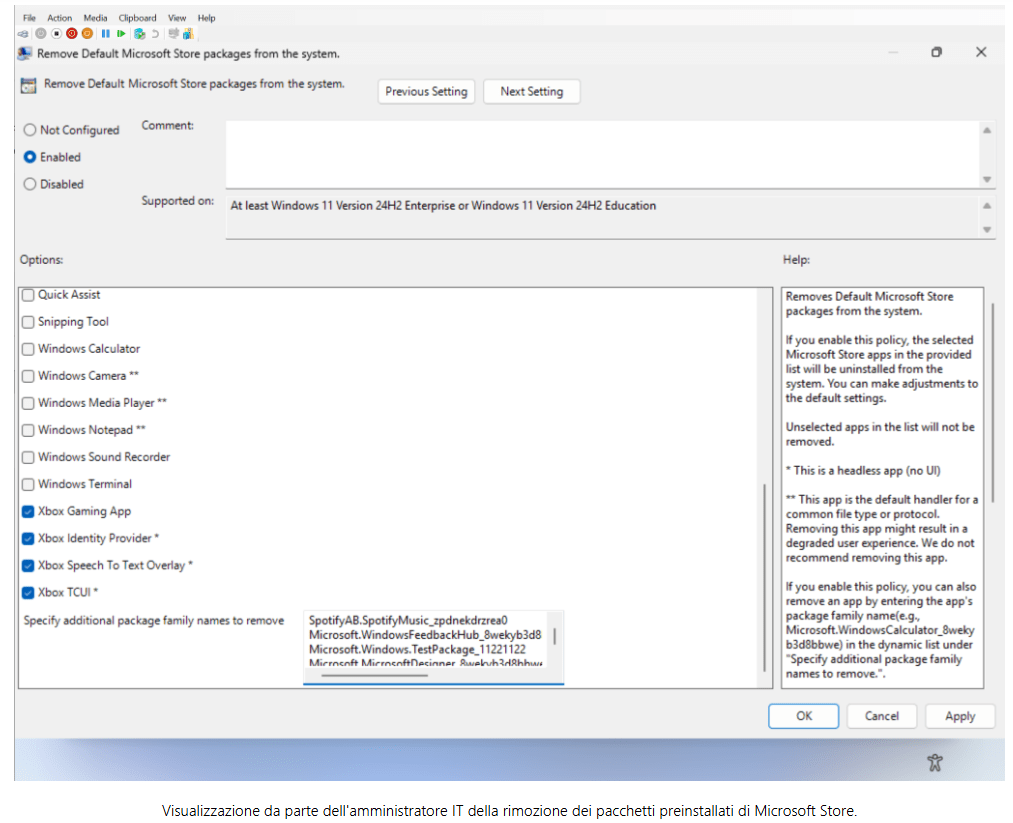Click the red Shut Down icon
Image resolution: width=1013 pixels, height=823 pixels.
click(x=72, y=33)
